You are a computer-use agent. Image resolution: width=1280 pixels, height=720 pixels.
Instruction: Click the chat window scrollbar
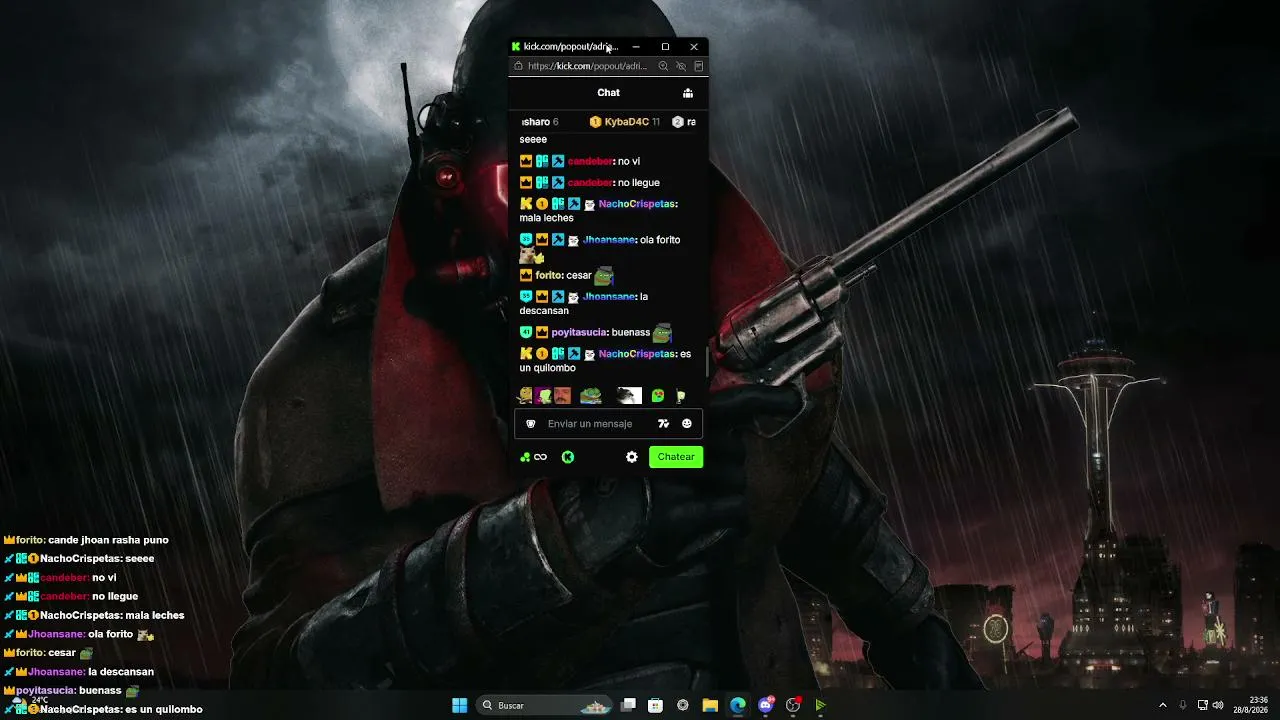coord(706,362)
